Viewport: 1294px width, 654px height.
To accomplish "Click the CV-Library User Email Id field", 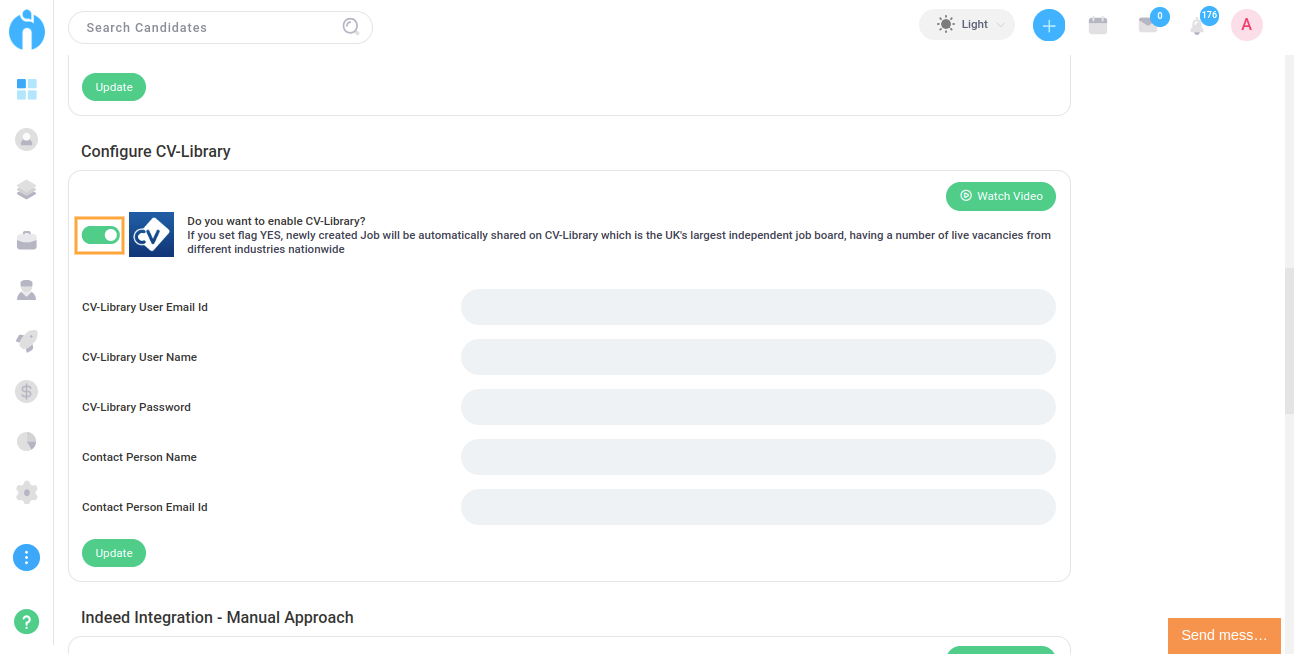I will pyautogui.click(x=758, y=307).
